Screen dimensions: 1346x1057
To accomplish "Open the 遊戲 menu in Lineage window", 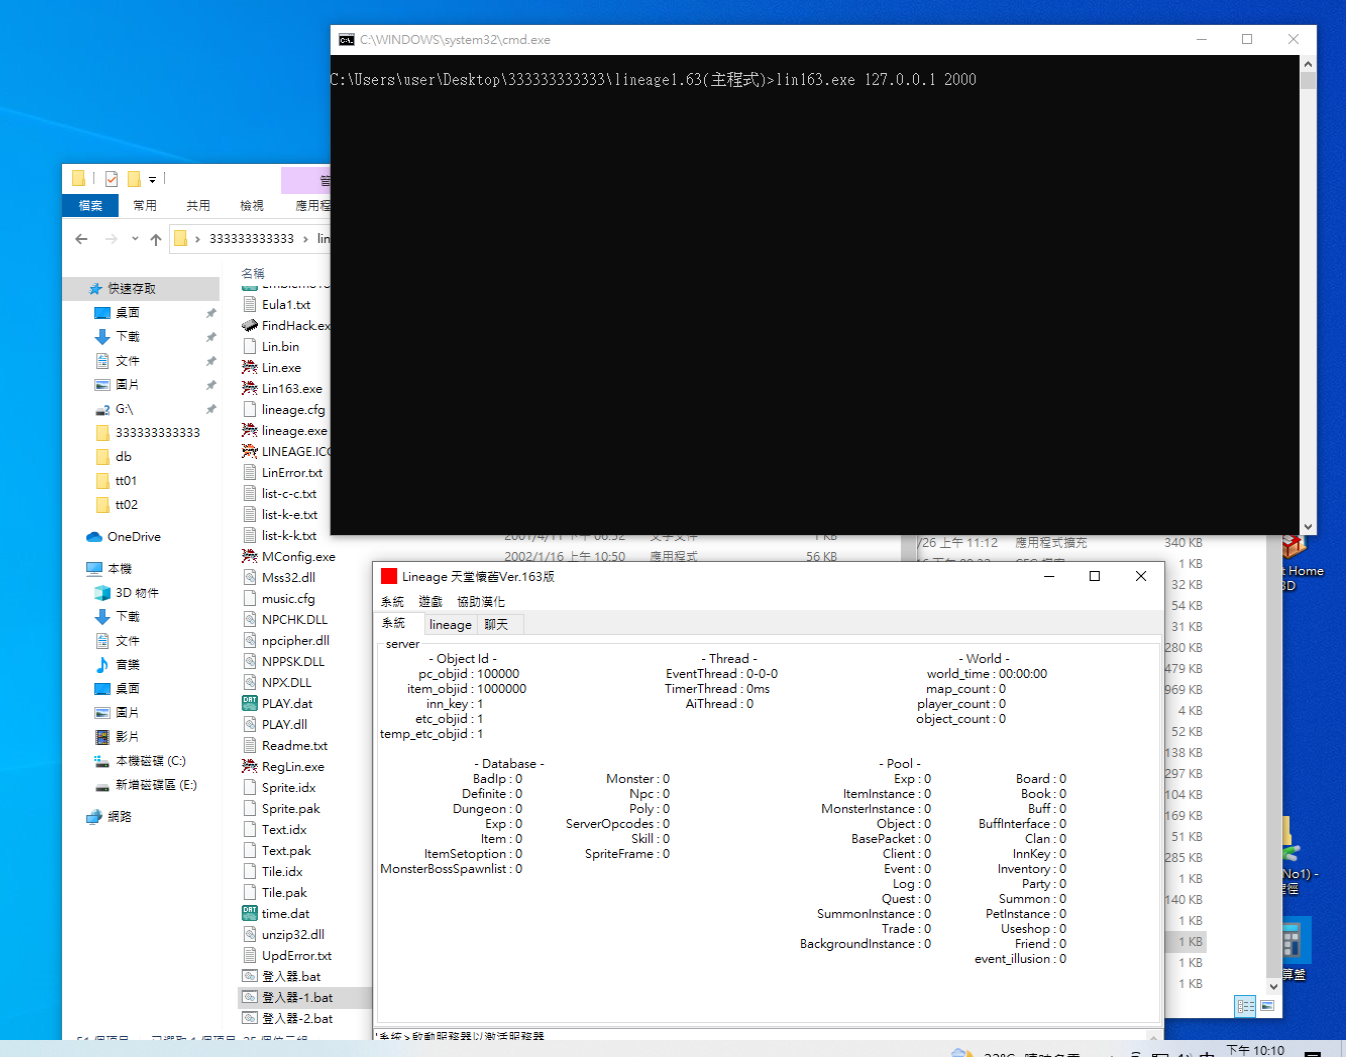I will coord(430,601).
